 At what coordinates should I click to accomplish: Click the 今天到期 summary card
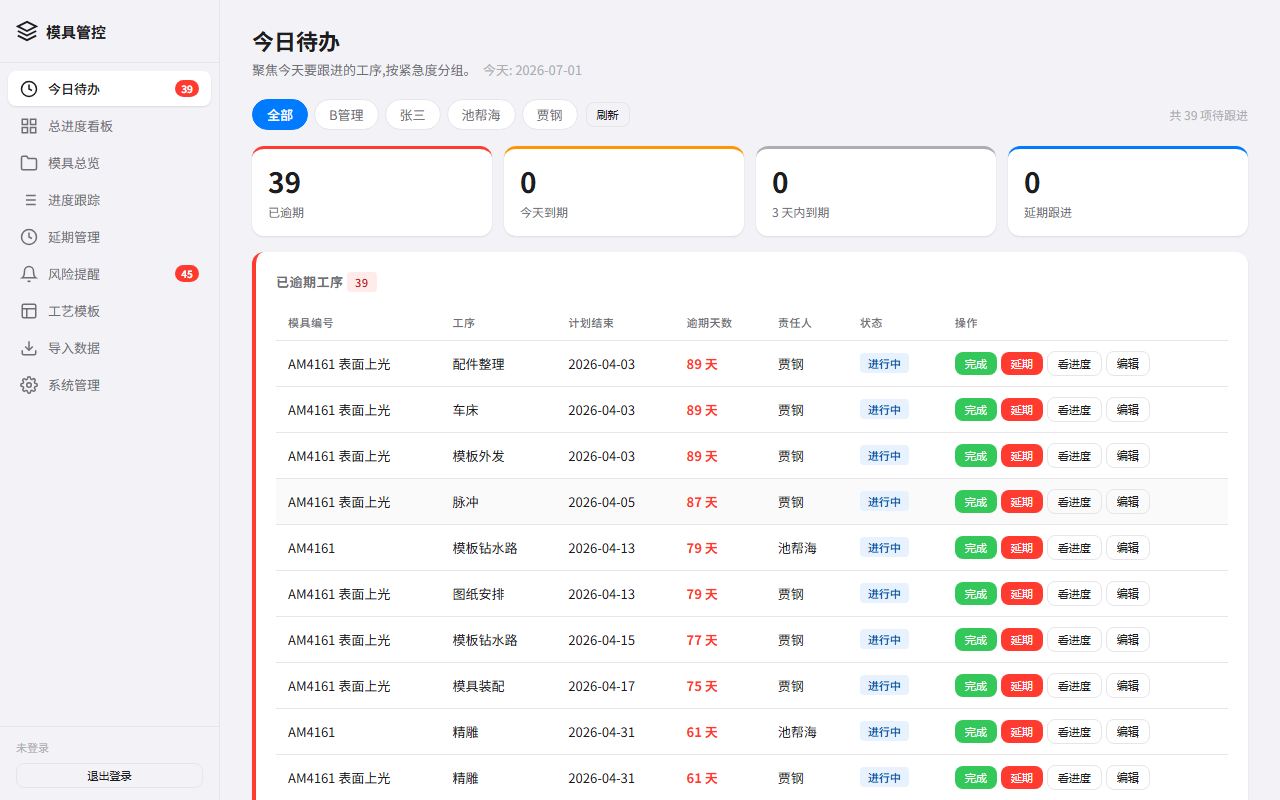pos(624,191)
